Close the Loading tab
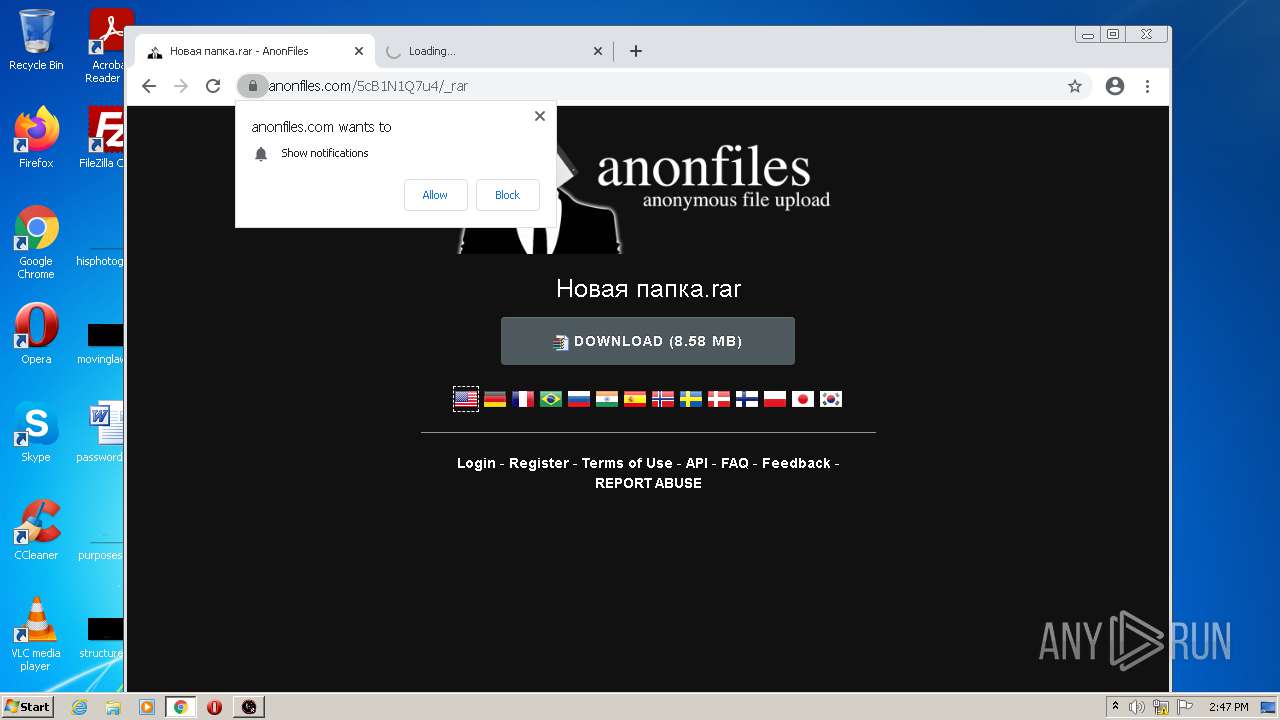 [x=598, y=51]
